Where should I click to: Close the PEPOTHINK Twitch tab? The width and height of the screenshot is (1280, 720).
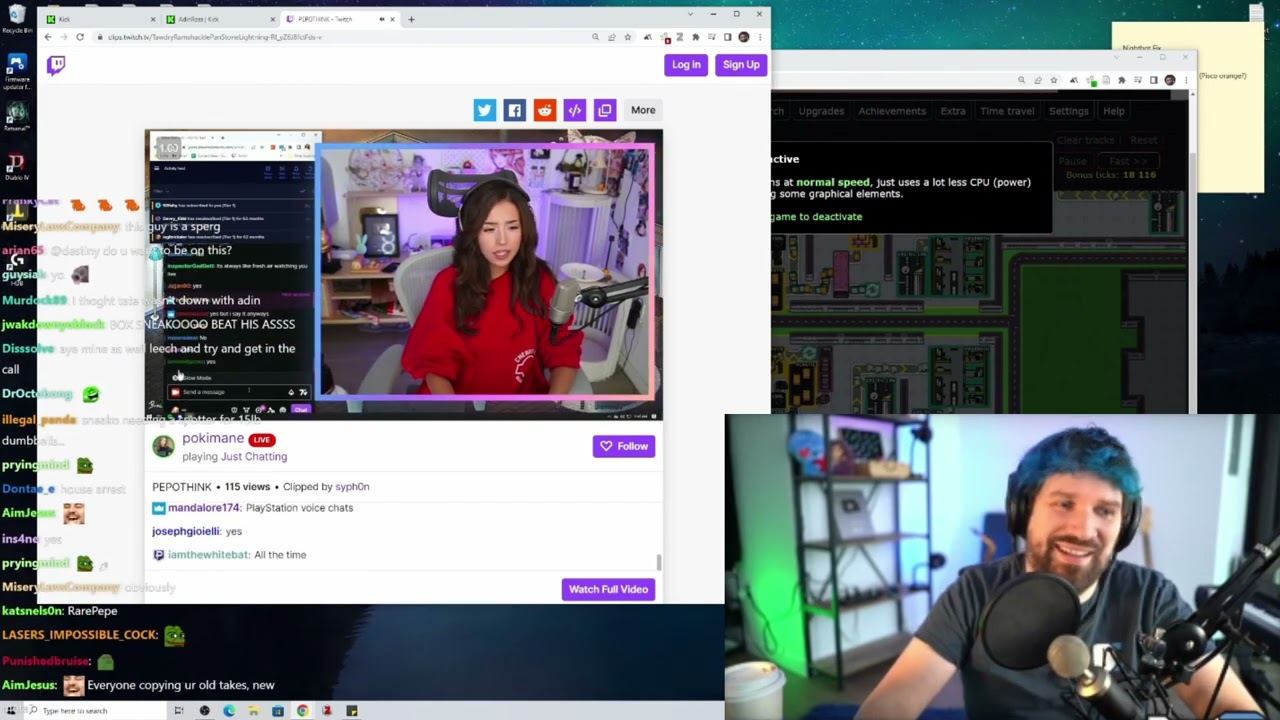pyautogui.click(x=392, y=19)
